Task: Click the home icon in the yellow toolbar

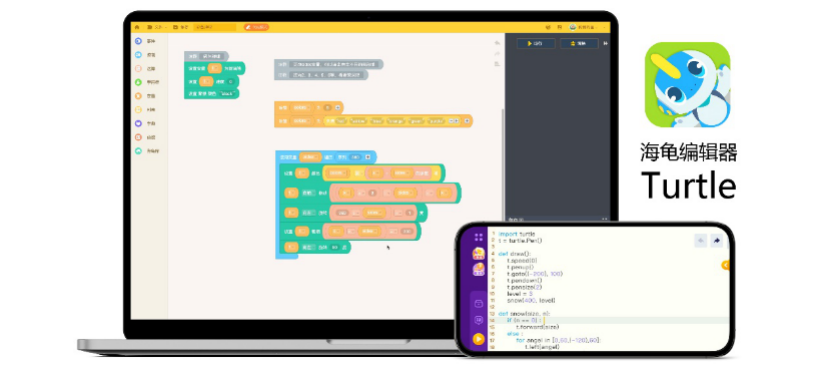Action: [x=137, y=27]
